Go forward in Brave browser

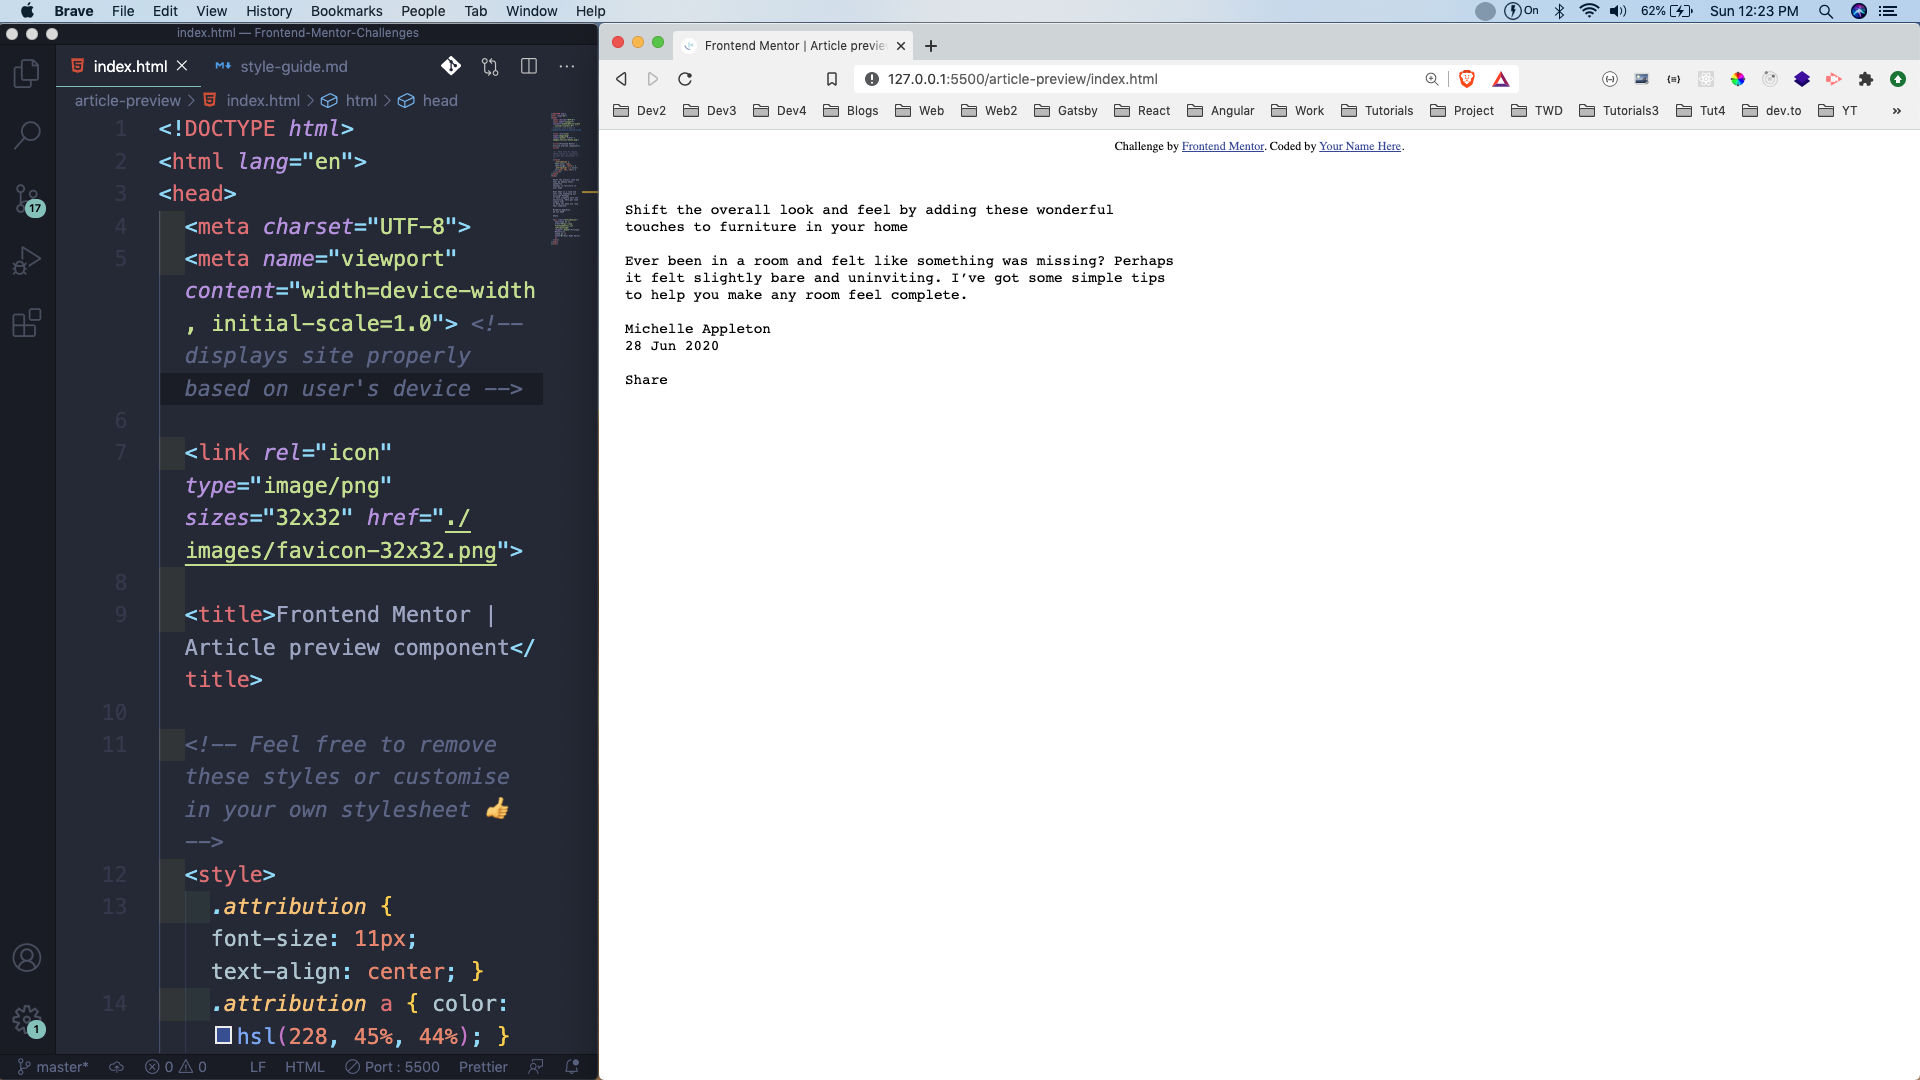point(652,79)
